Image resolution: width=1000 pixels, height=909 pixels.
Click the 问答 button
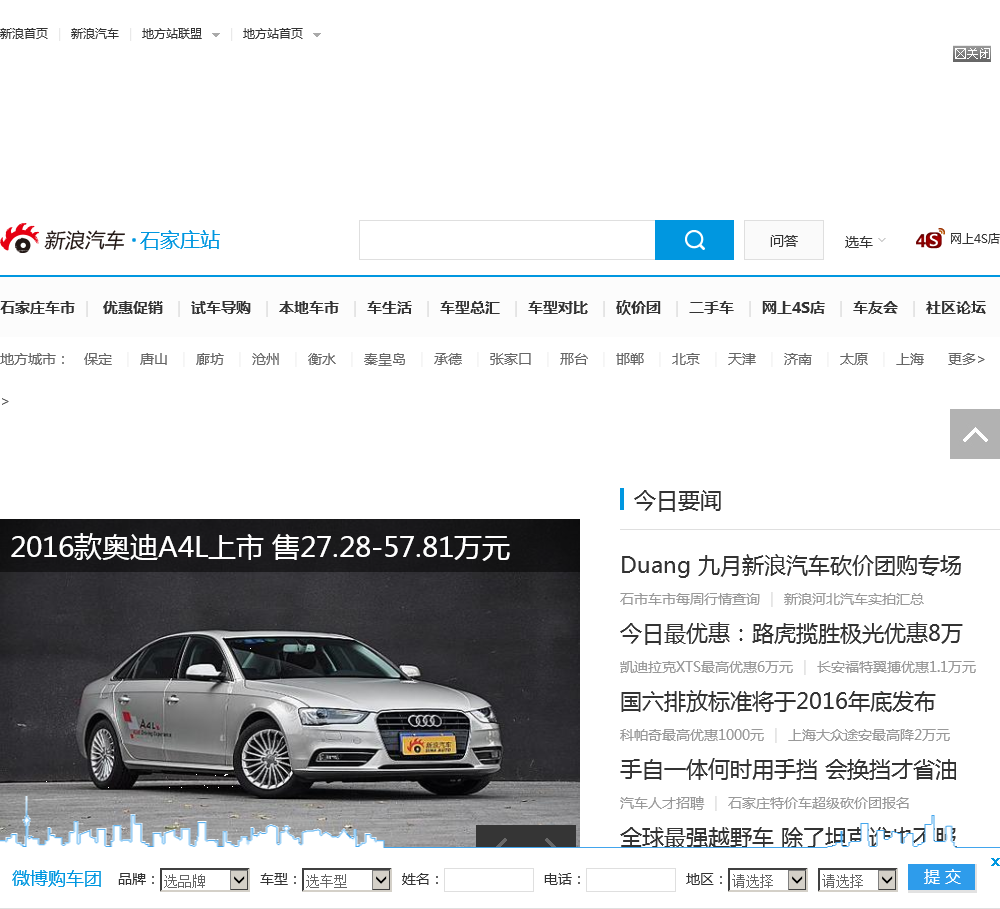point(784,240)
